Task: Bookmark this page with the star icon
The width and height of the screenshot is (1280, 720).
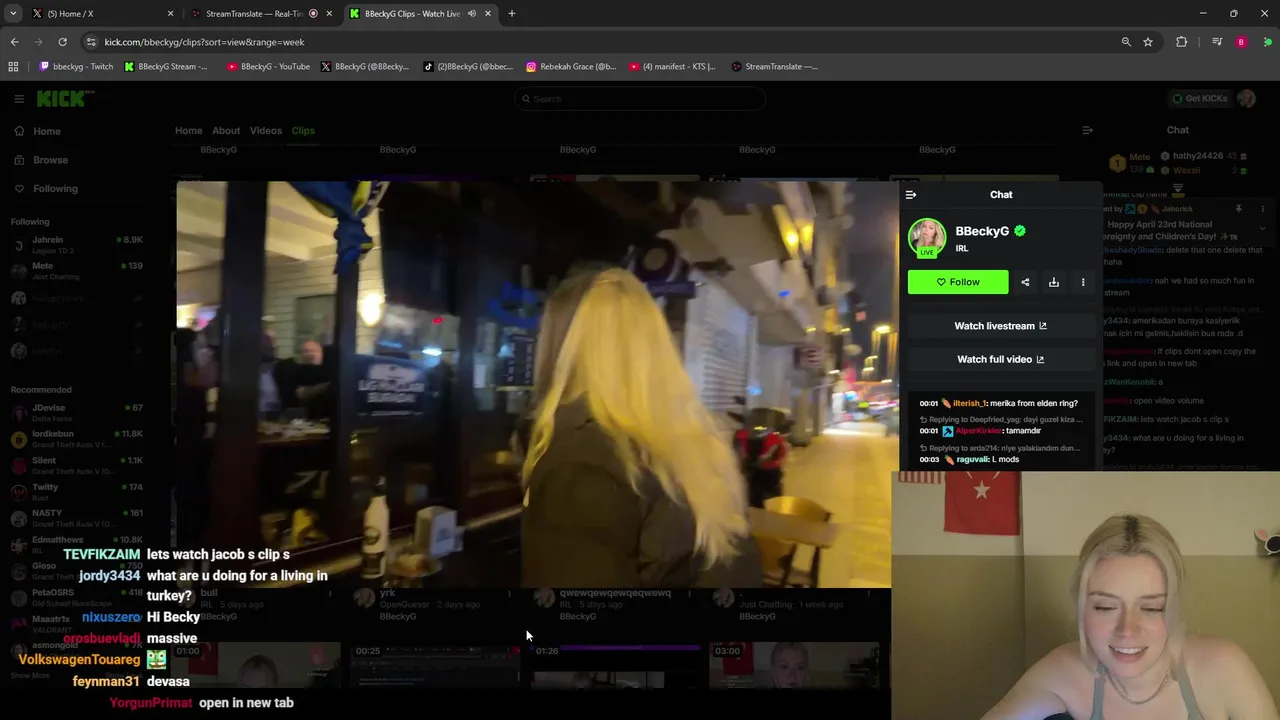Action: click(1148, 42)
